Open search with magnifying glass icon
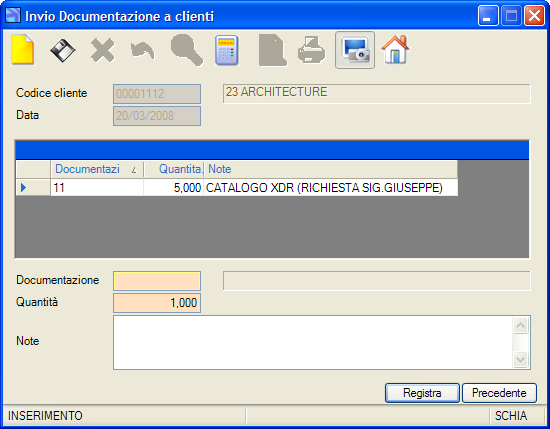Image resolution: width=550 pixels, height=429 pixels. tap(187, 50)
